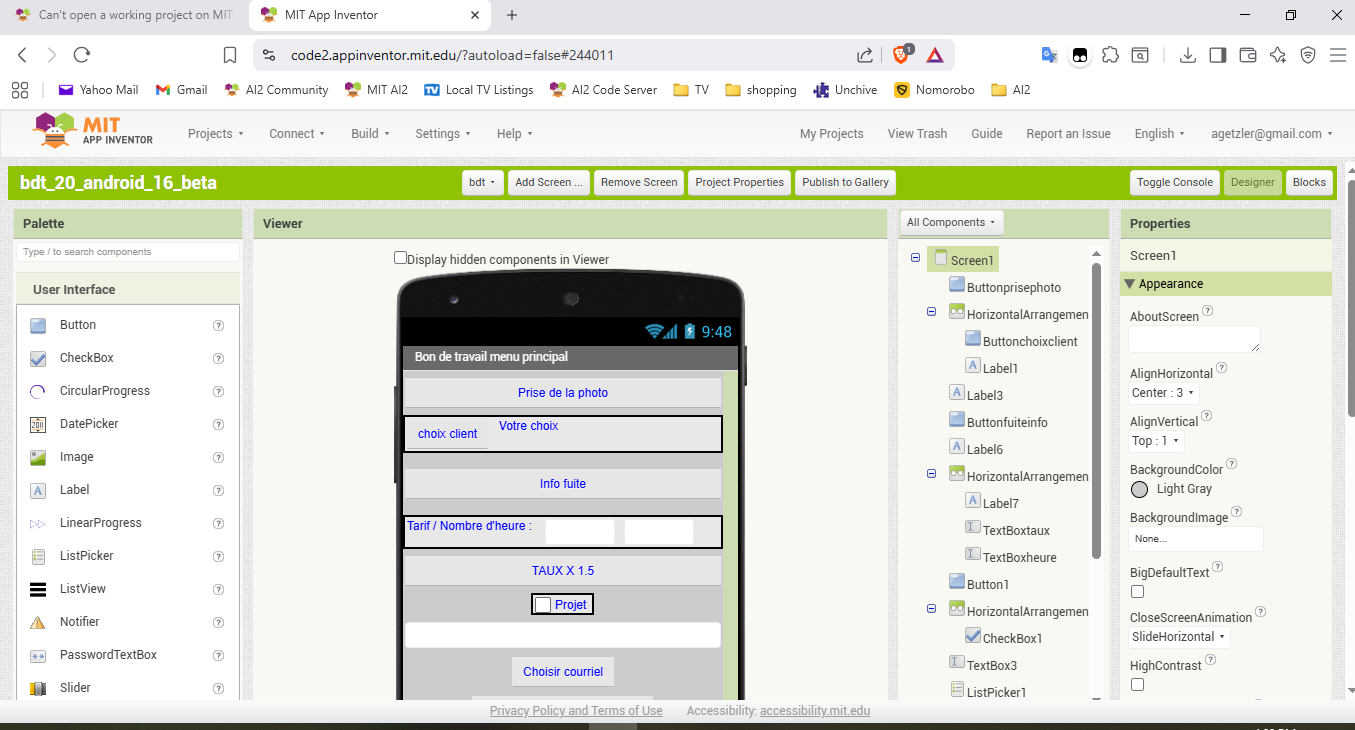Toggle the HighContrast checkbox
Image resolution: width=1355 pixels, height=730 pixels.
tap(1137, 685)
